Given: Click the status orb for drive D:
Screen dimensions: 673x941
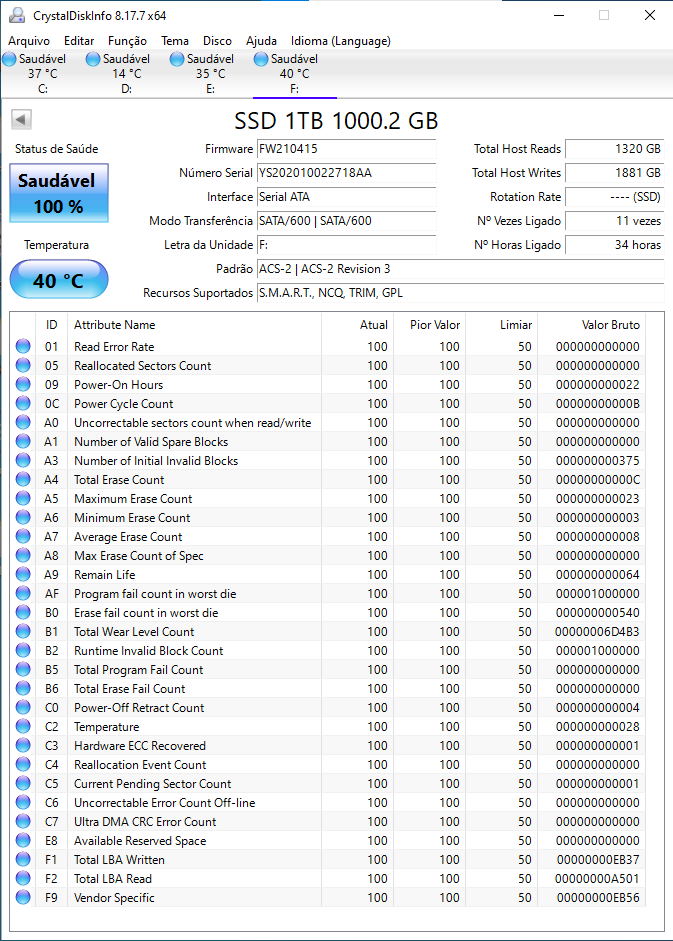Looking at the screenshot, I should [x=93, y=59].
